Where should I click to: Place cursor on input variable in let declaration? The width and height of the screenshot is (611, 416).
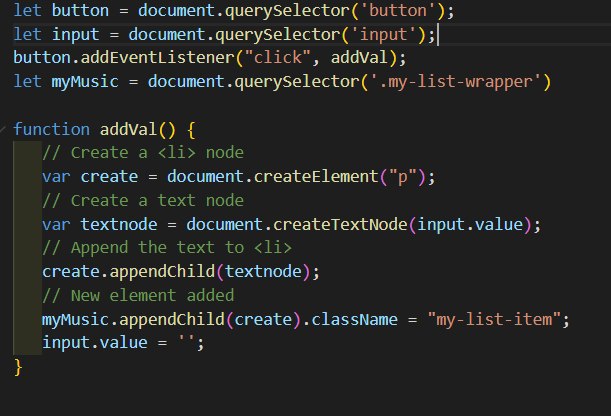point(76,35)
